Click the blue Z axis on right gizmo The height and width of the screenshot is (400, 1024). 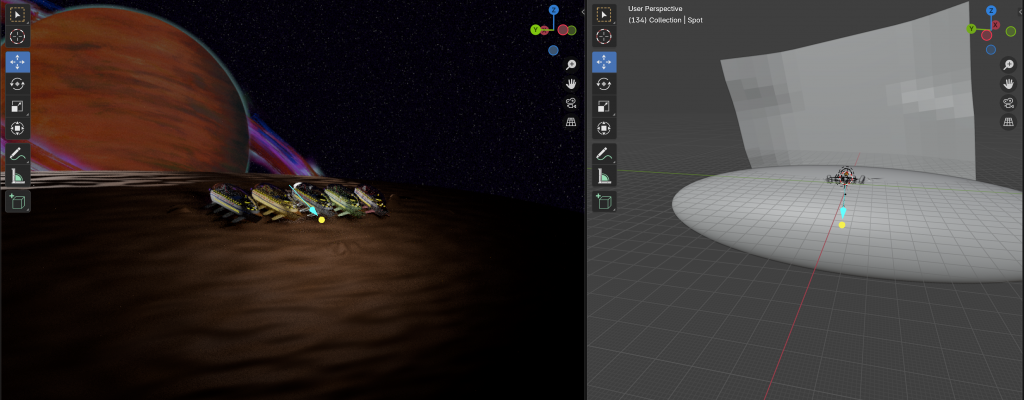coord(990,10)
